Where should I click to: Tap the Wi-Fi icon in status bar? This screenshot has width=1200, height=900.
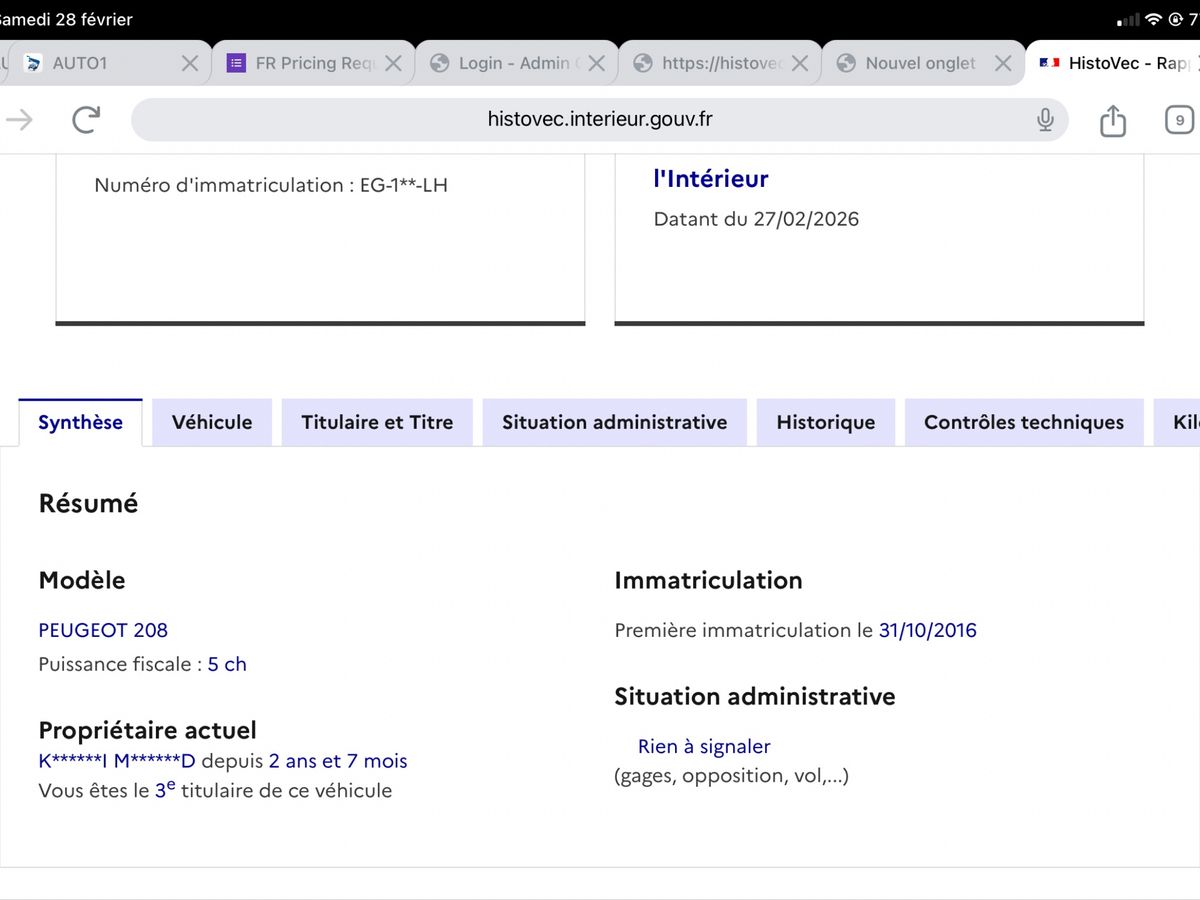(1153, 20)
